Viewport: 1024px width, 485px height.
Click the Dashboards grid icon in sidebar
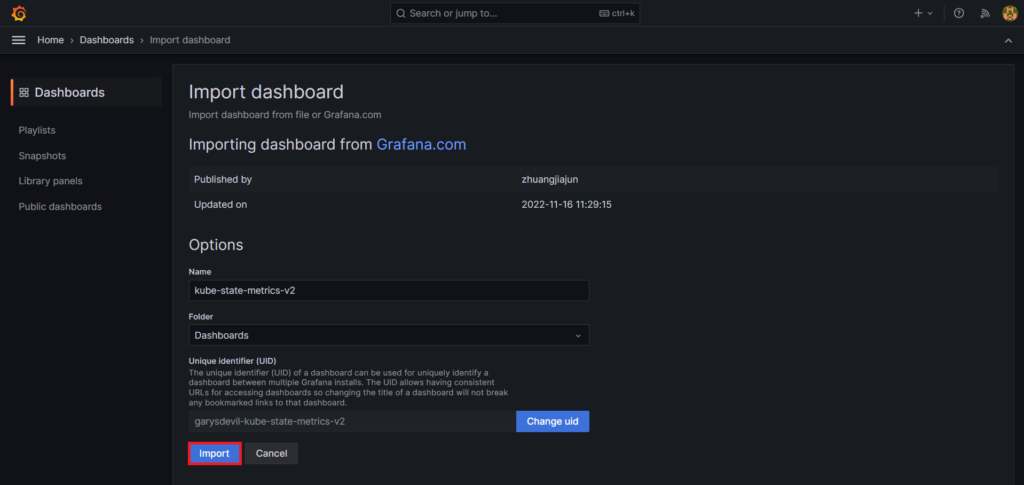click(24, 93)
